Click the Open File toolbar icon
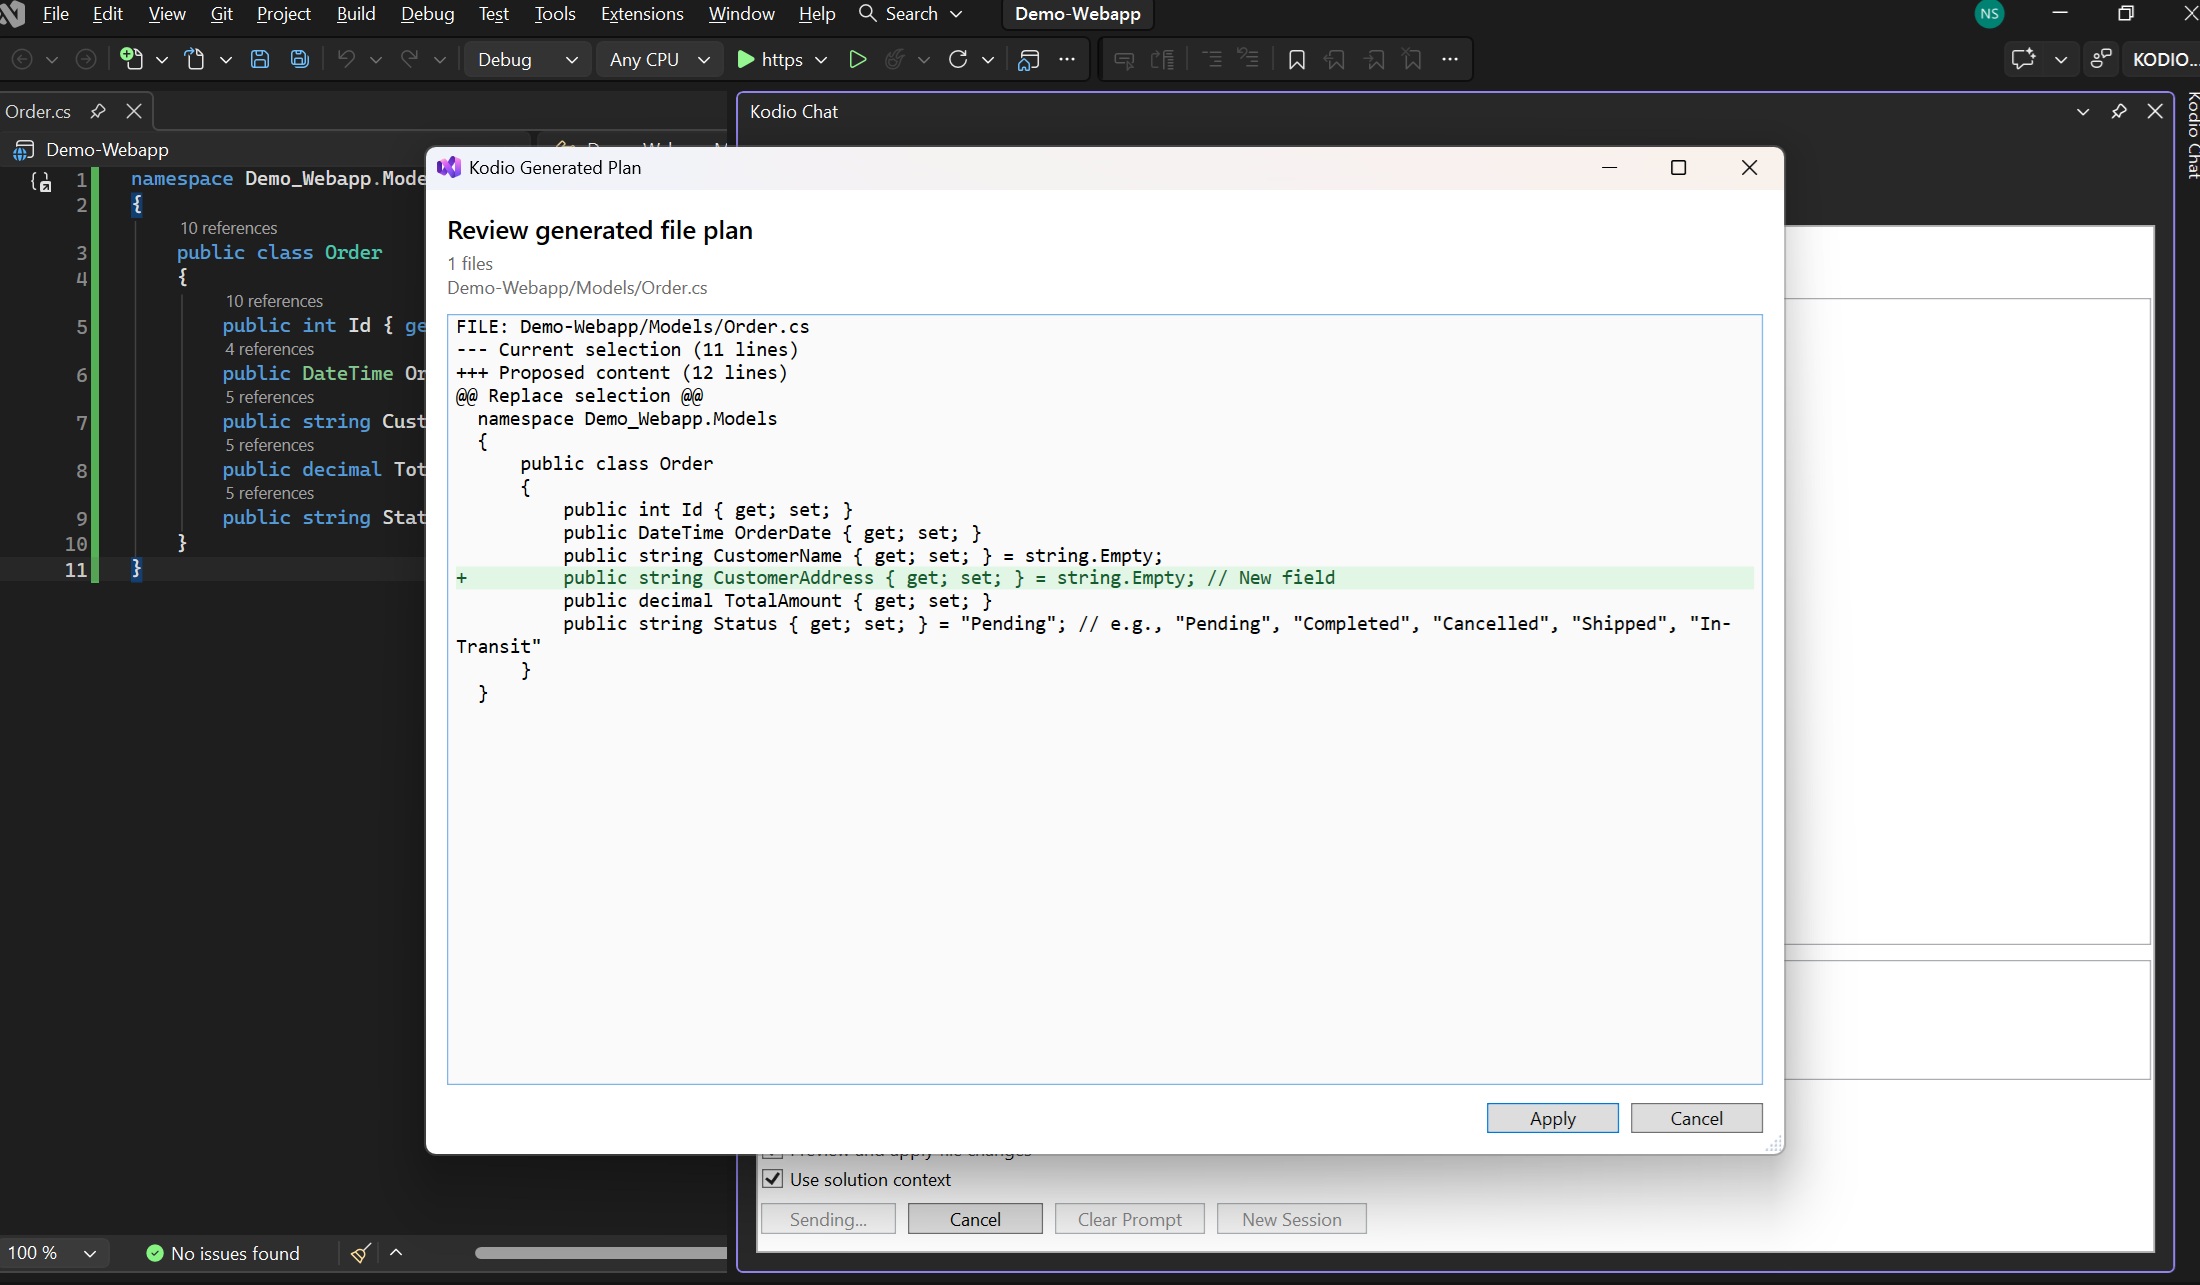2200x1285 pixels. (x=195, y=59)
